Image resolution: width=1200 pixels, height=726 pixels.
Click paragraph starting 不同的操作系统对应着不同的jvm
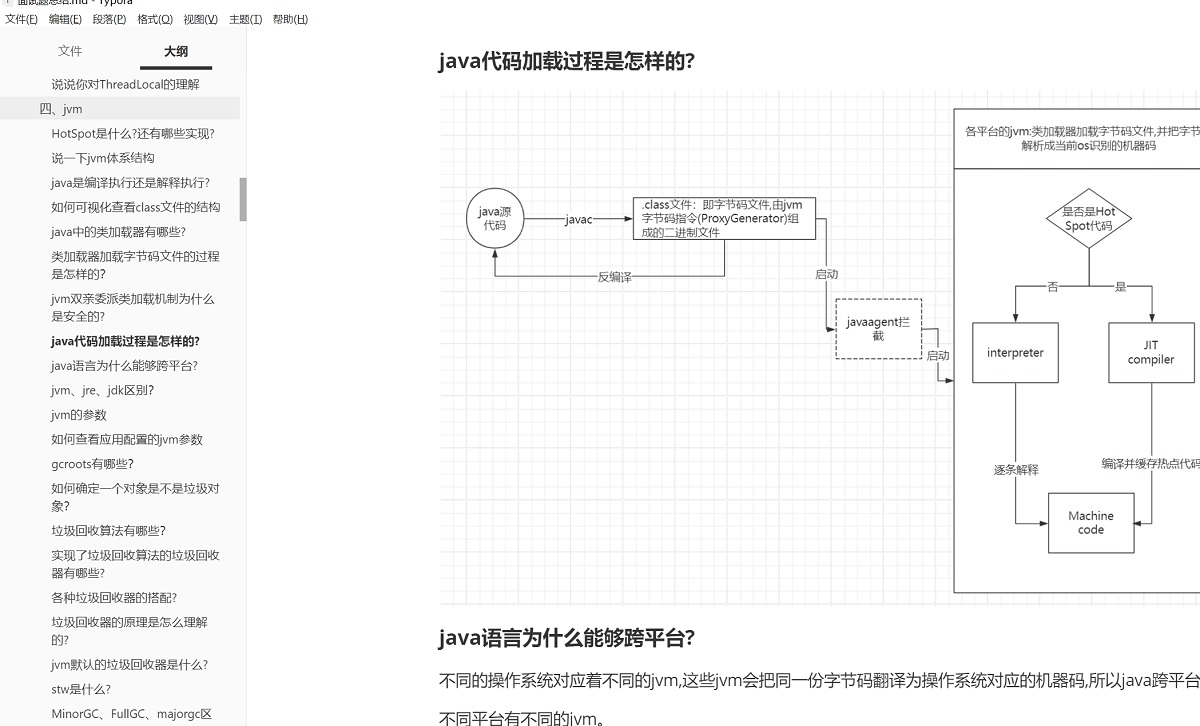coord(819,681)
